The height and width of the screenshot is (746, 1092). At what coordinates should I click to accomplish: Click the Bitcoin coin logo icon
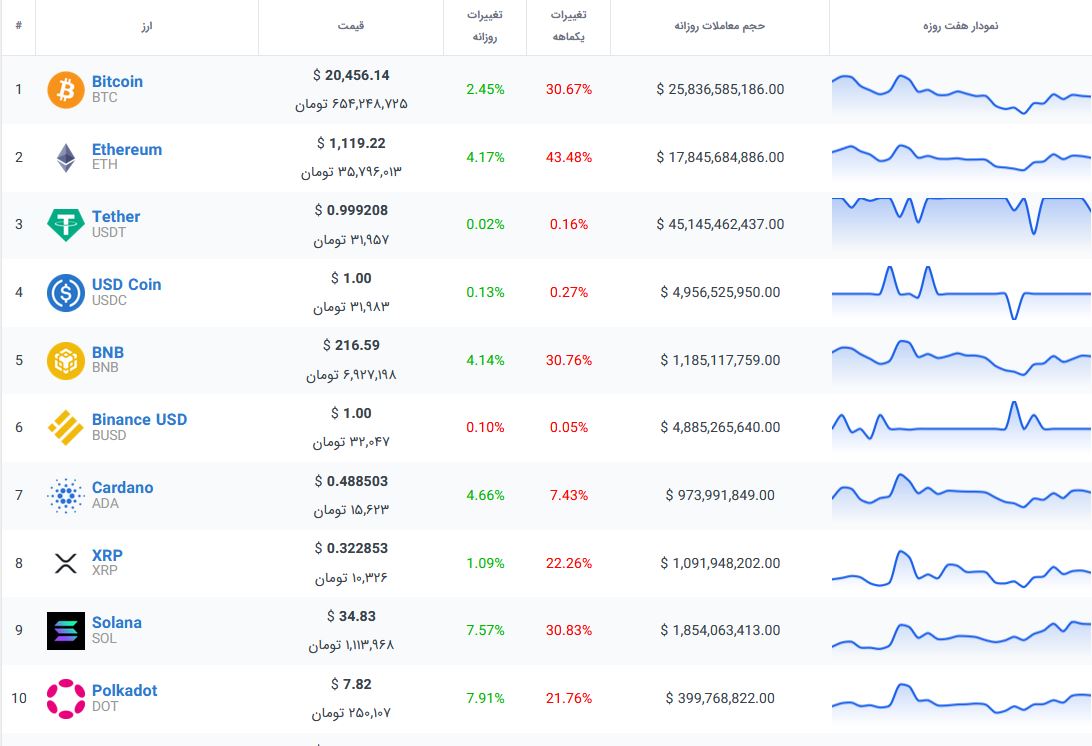[65, 89]
